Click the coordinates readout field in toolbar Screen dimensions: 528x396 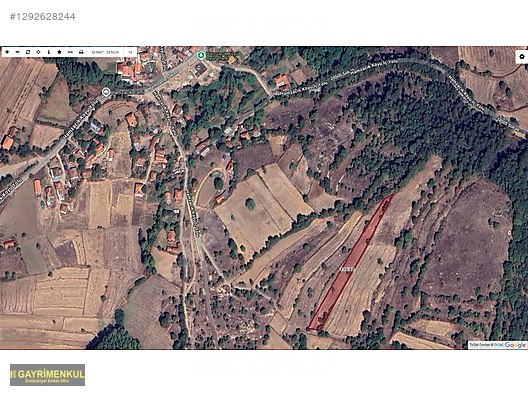(105, 52)
